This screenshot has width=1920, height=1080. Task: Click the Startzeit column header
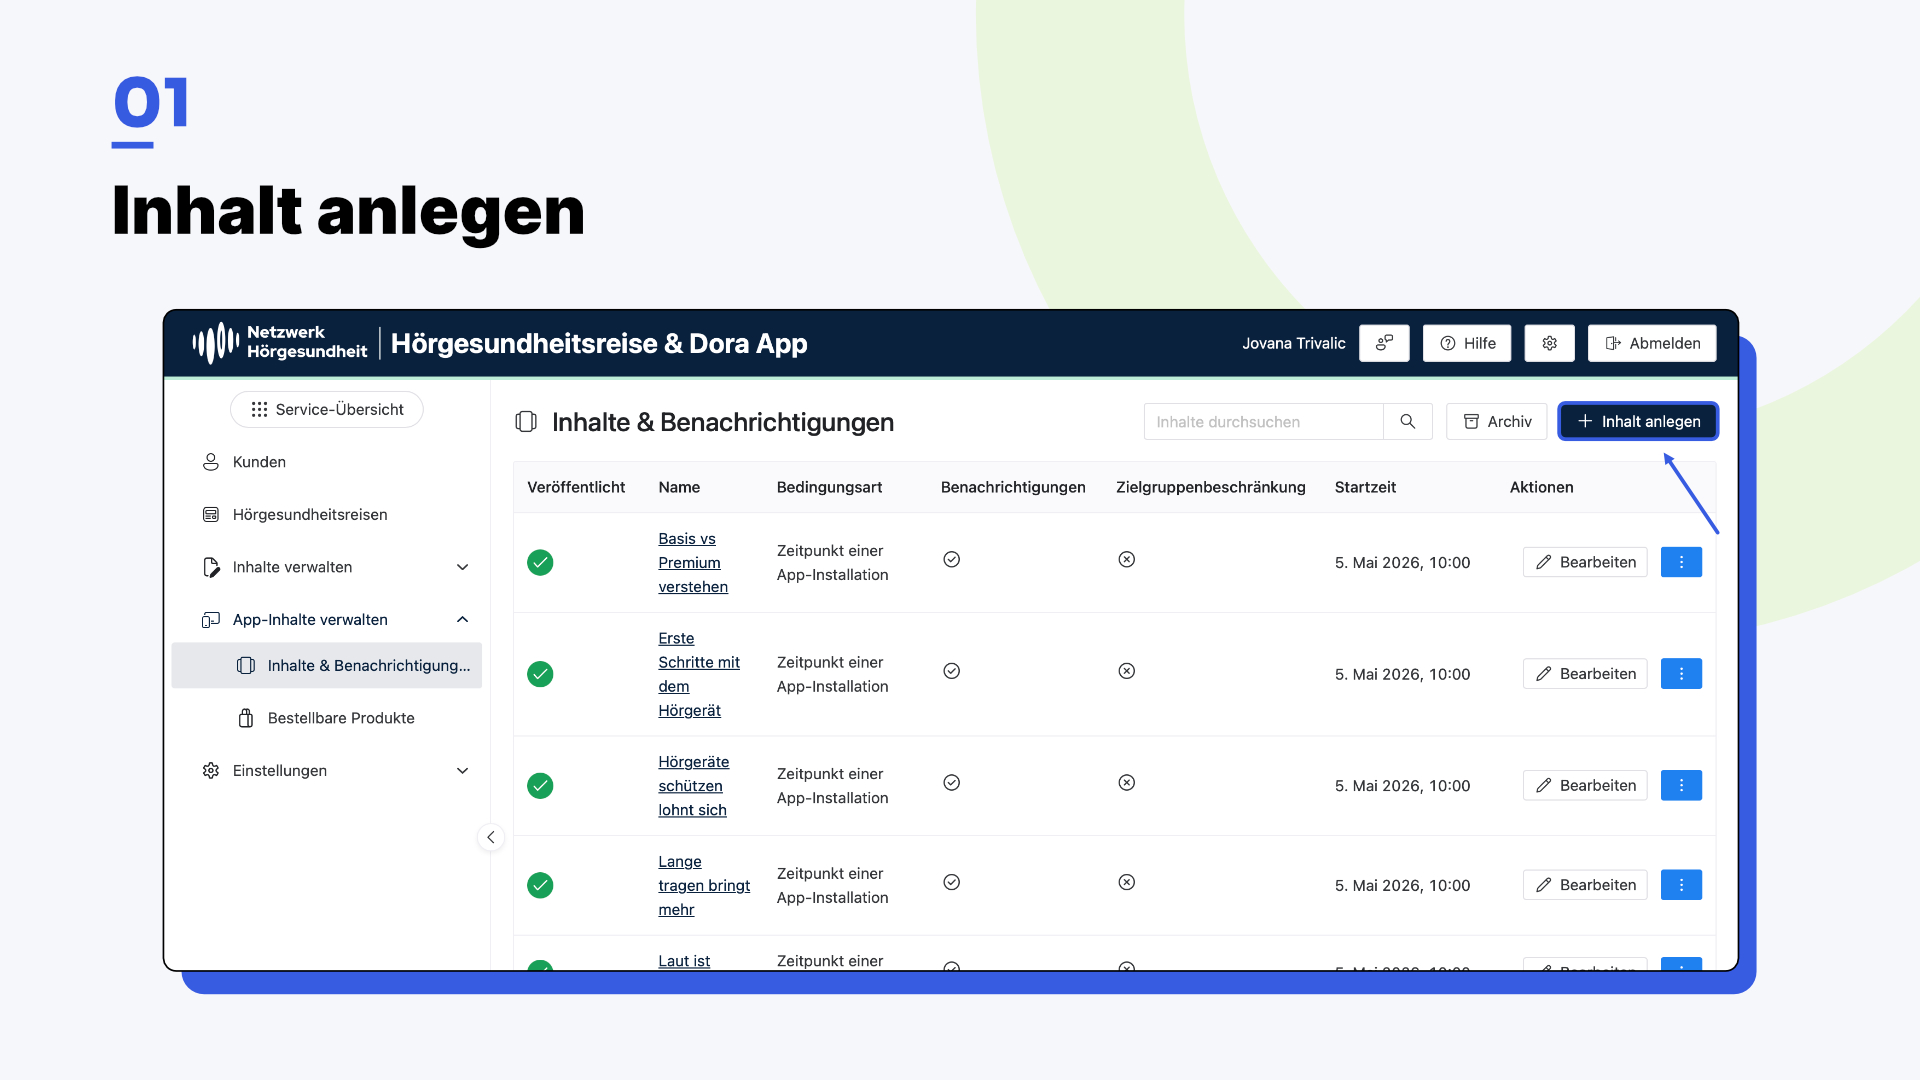tap(1365, 487)
